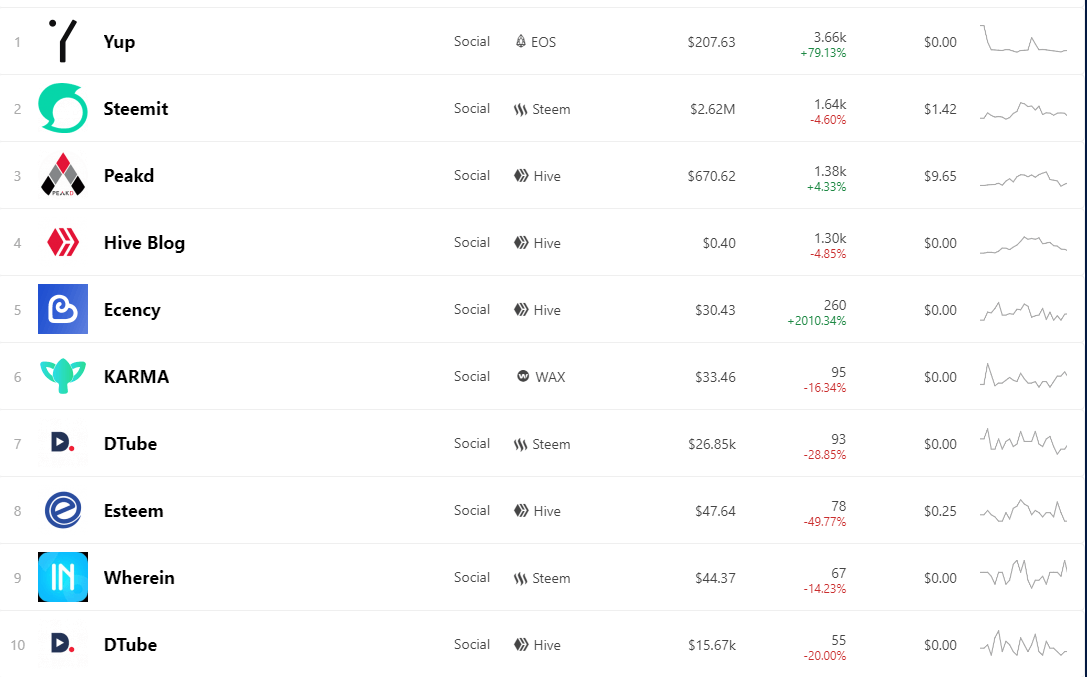1087x677 pixels.
Task: Open the Steemit teal speech-bubble logo
Action: [x=62, y=108]
